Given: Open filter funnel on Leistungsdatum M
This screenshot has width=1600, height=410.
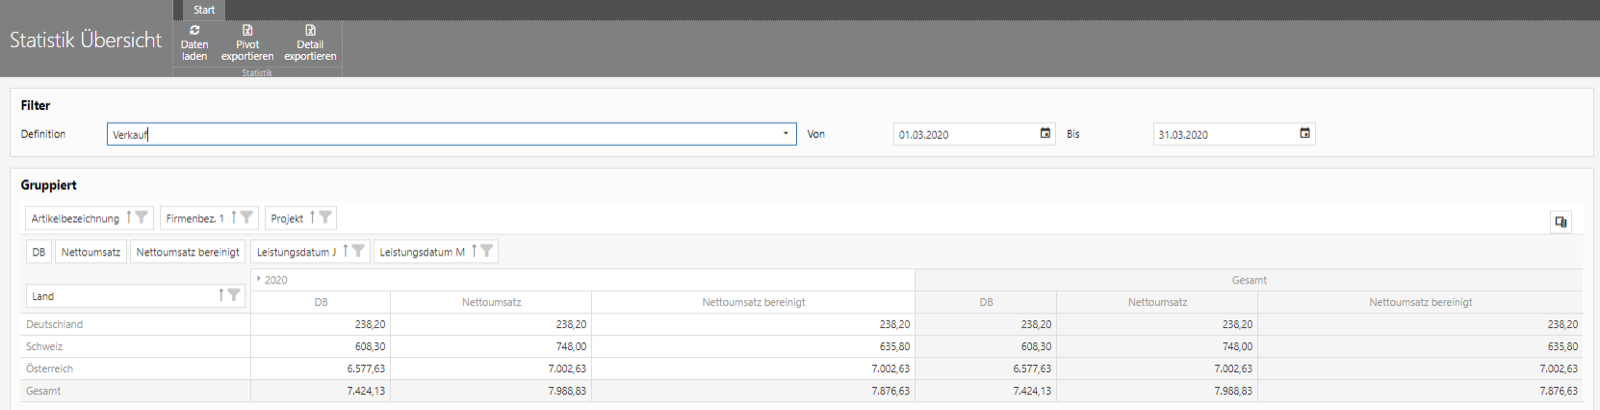Looking at the screenshot, I should 487,251.
